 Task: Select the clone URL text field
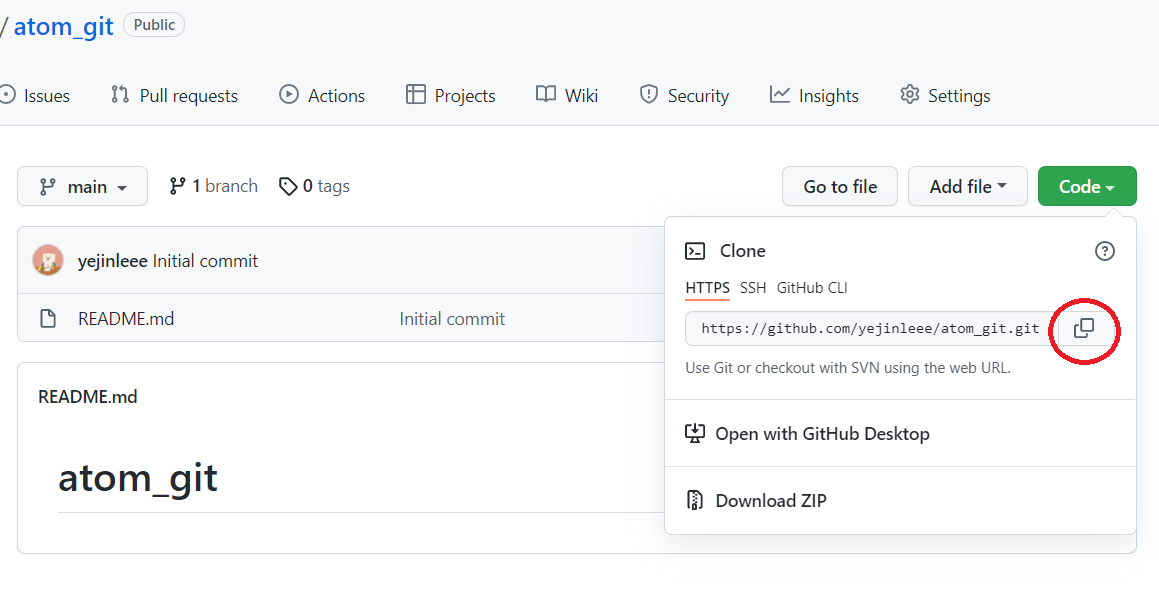pos(871,328)
